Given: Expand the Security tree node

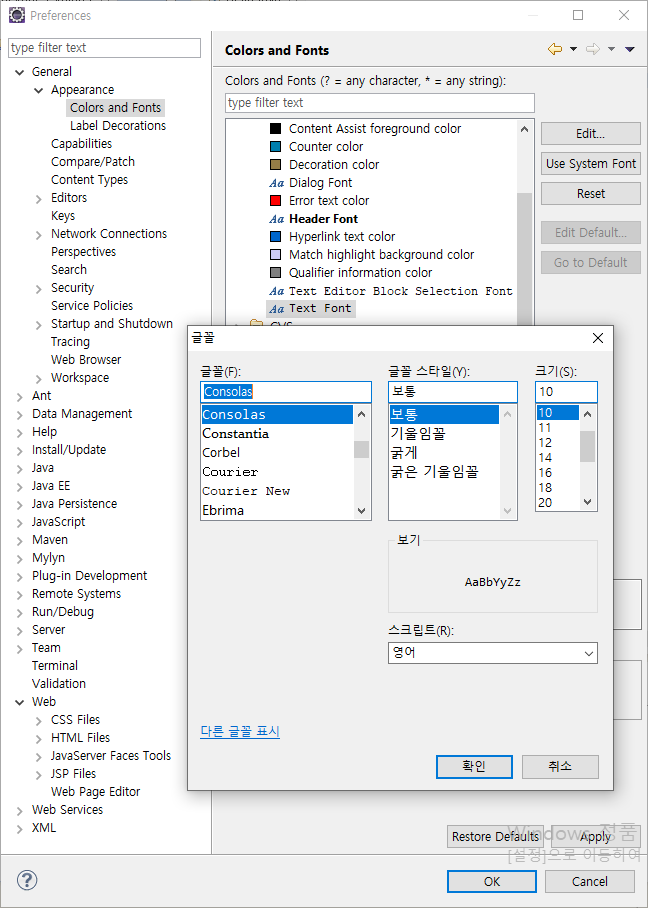Looking at the screenshot, I should tap(39, 288).
